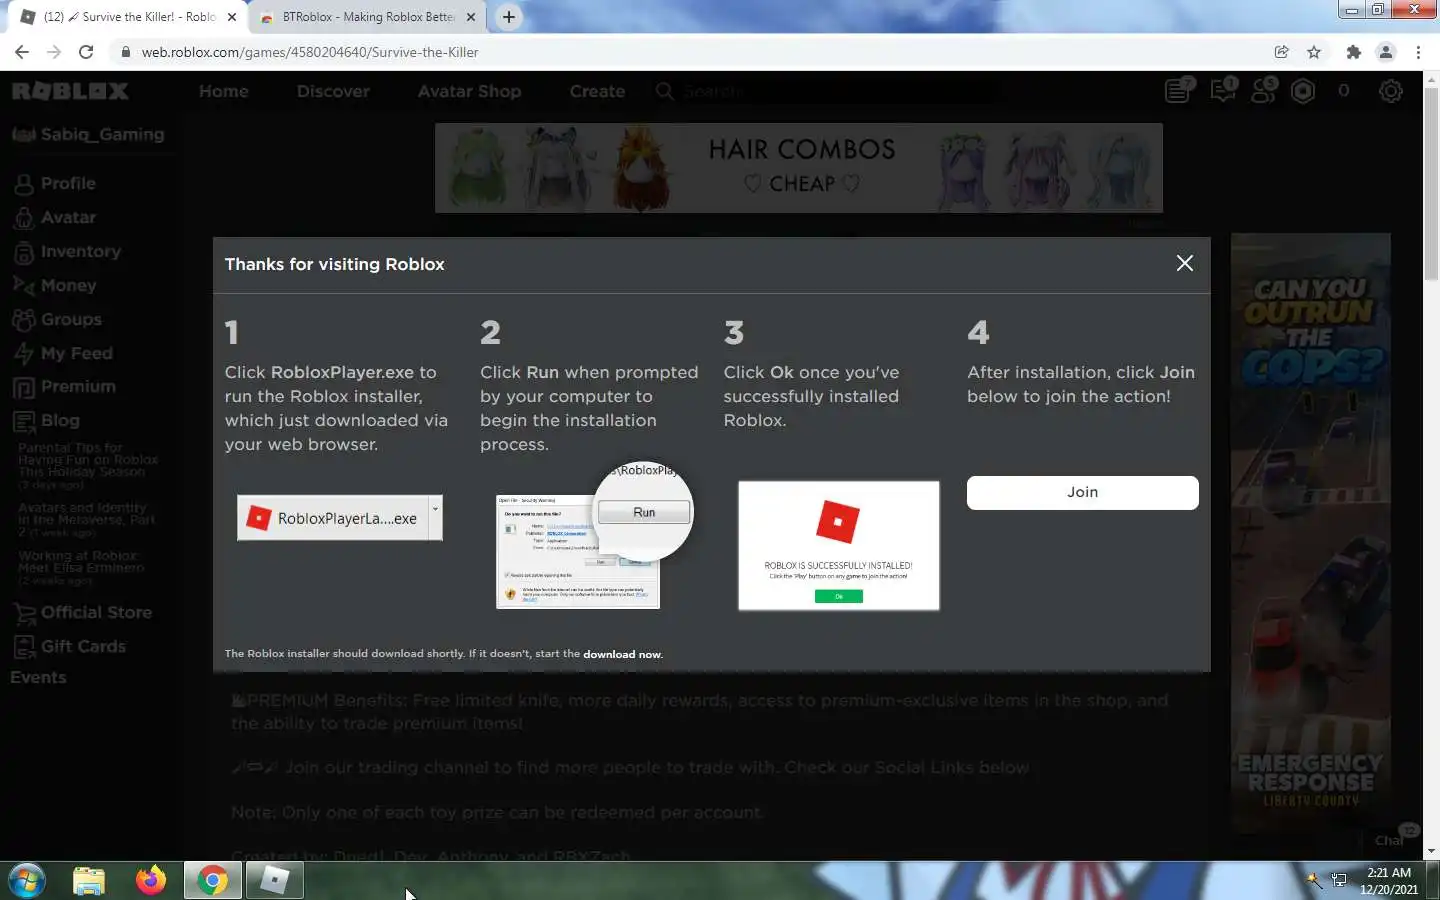1440x900 pixels.
Task: Open a new browser tab
Action: tap(508, 17)
